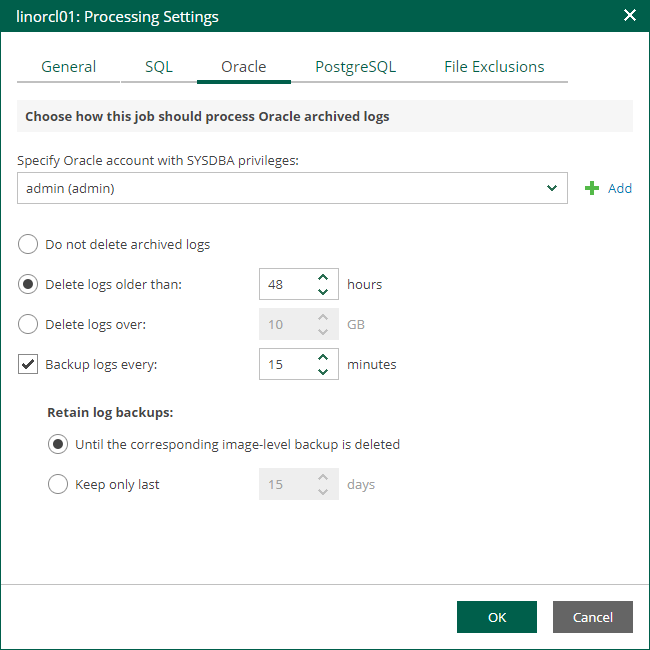Open the File Exclusions tab
Viewport: 650px width, 650px height.
pyautogui.click(x=494, y=67)
